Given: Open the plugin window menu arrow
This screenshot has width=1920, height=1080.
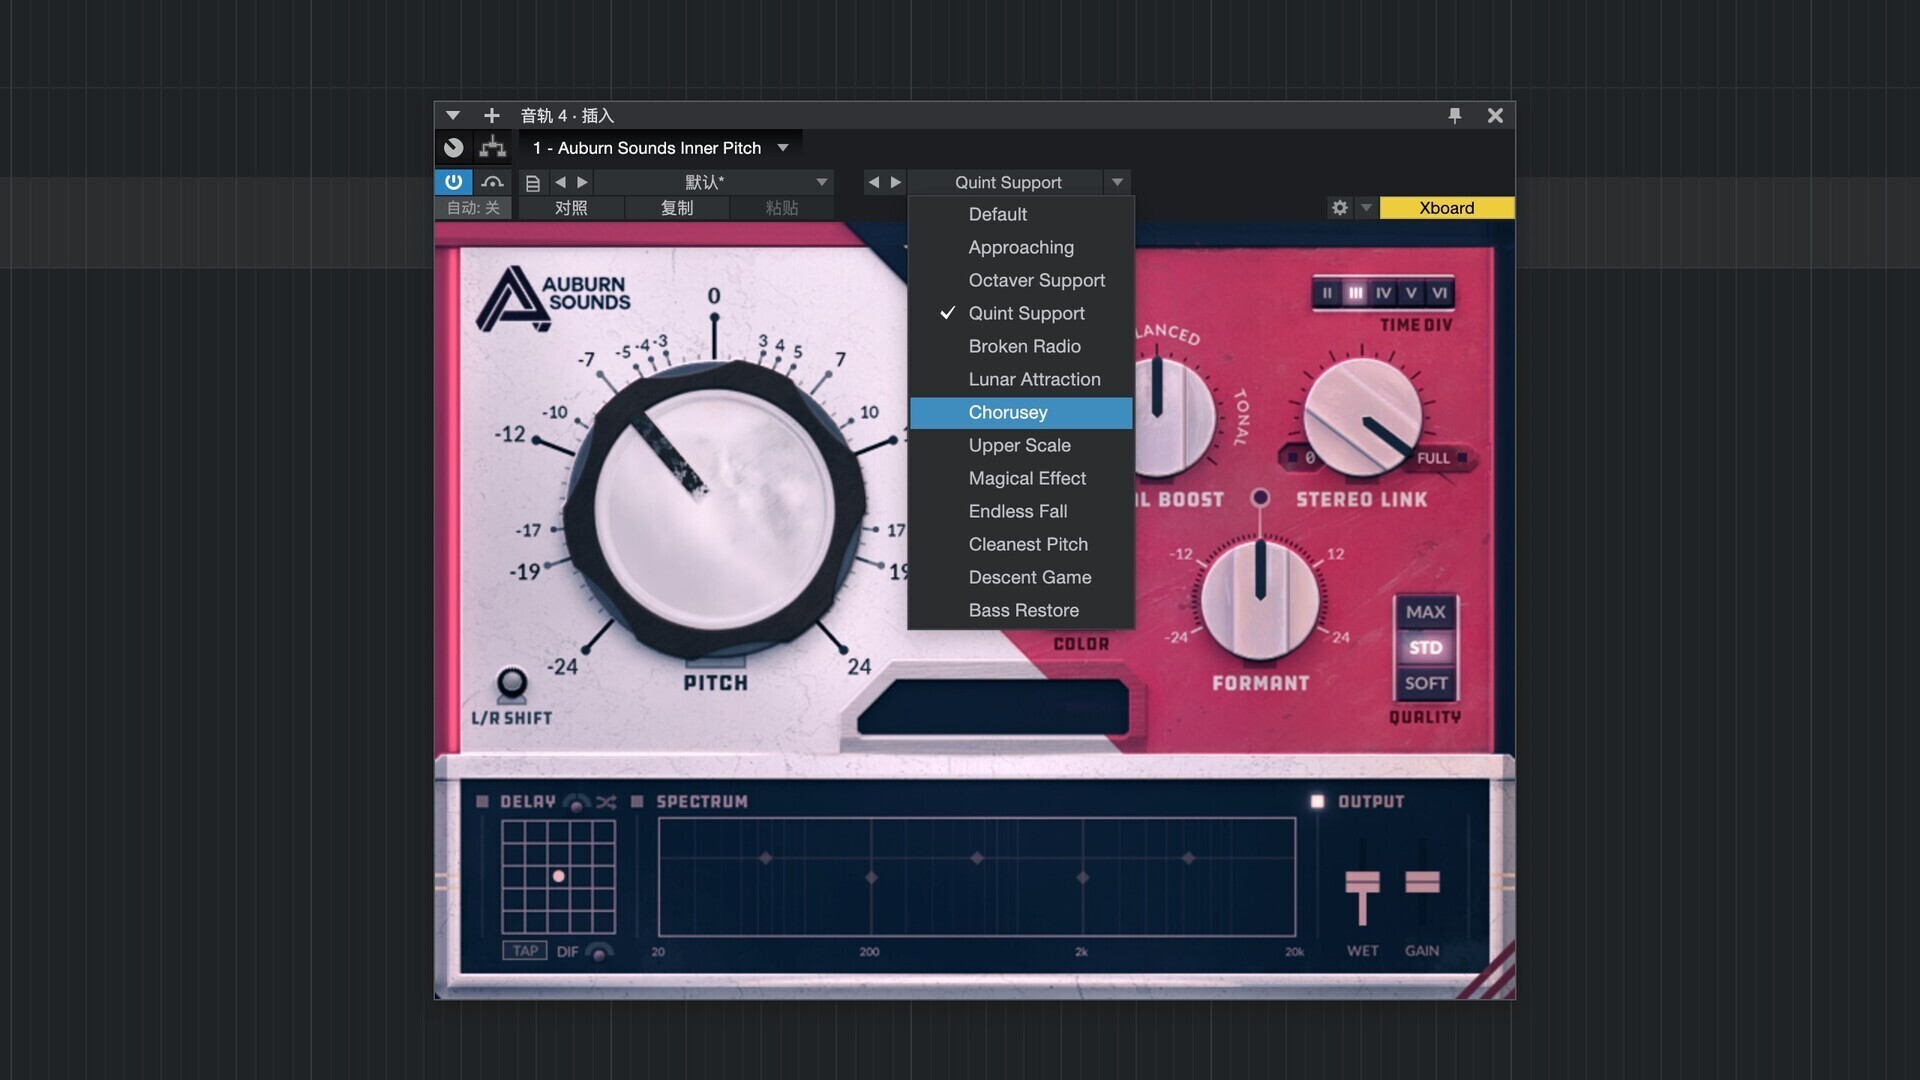Looking at the screenshot, I should (x=453, y=116).
